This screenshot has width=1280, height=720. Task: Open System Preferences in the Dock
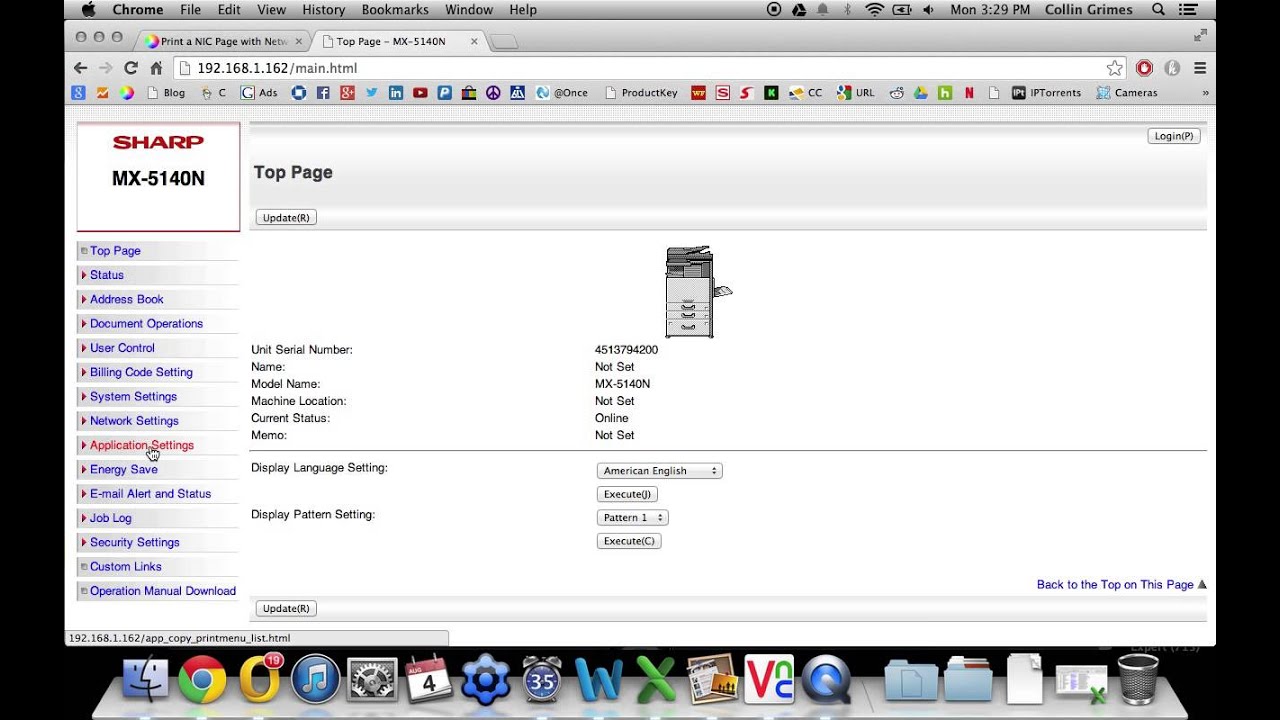372,682
